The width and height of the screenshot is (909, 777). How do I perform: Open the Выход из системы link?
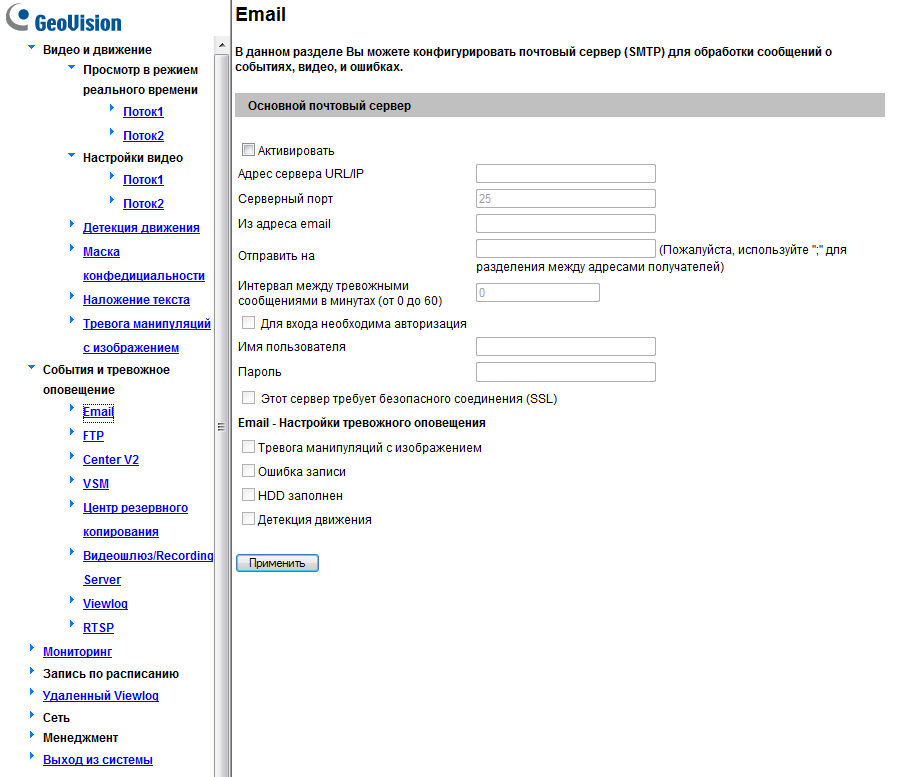(x=97, y=760)
